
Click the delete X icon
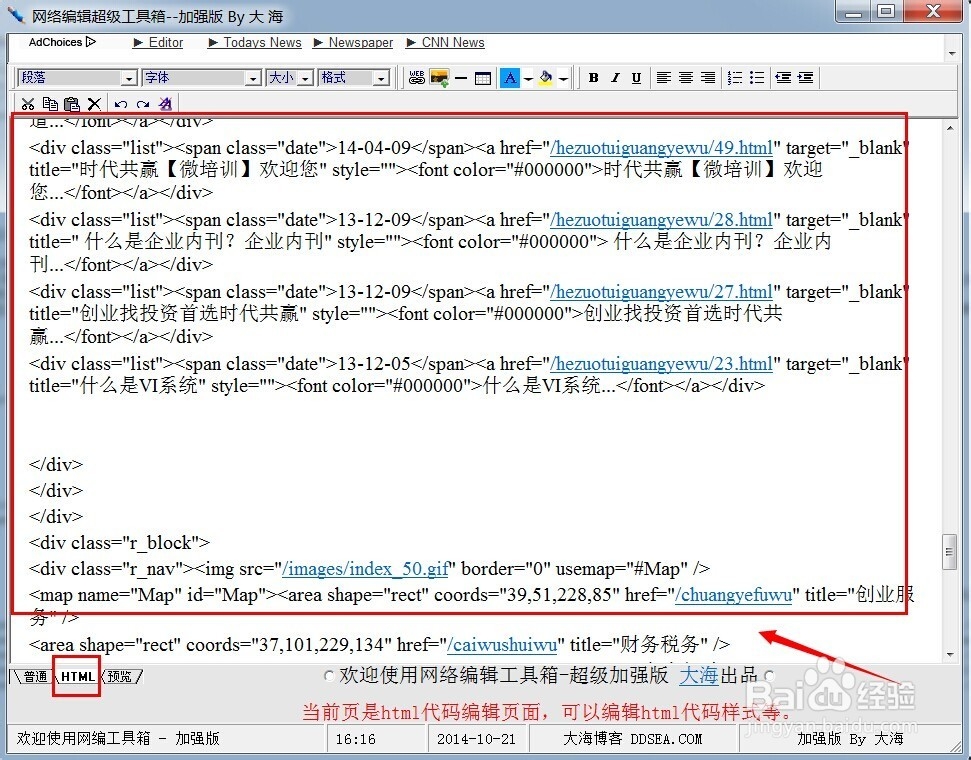point(94,104)
